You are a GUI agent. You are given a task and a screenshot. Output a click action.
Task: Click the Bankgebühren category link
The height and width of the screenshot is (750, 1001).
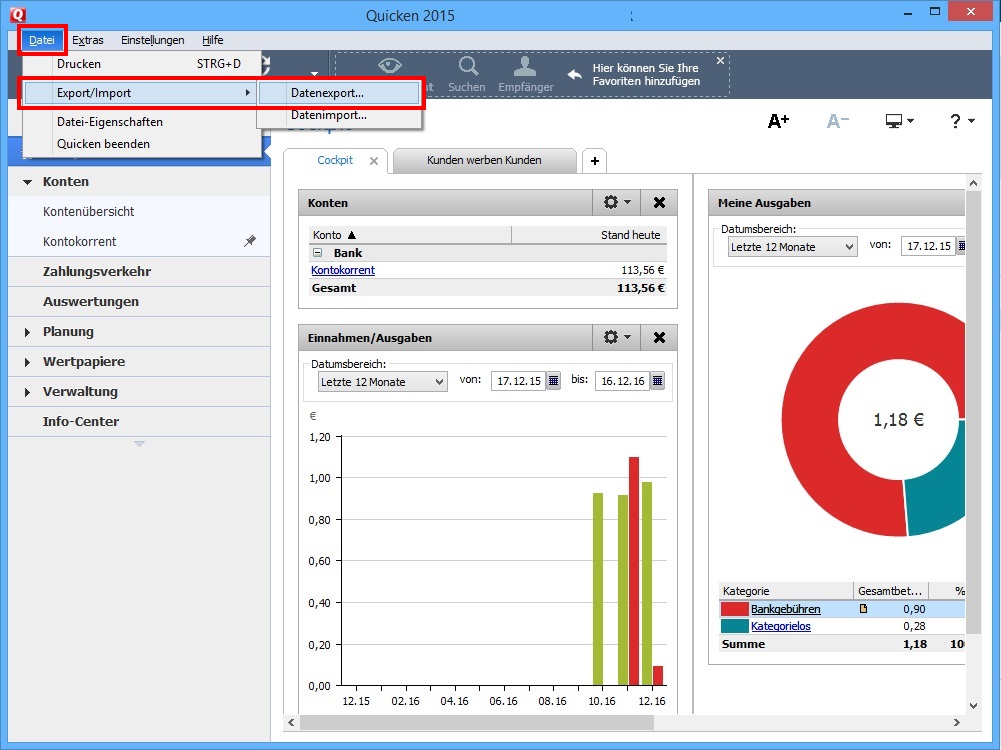click(x=786, y=609)
